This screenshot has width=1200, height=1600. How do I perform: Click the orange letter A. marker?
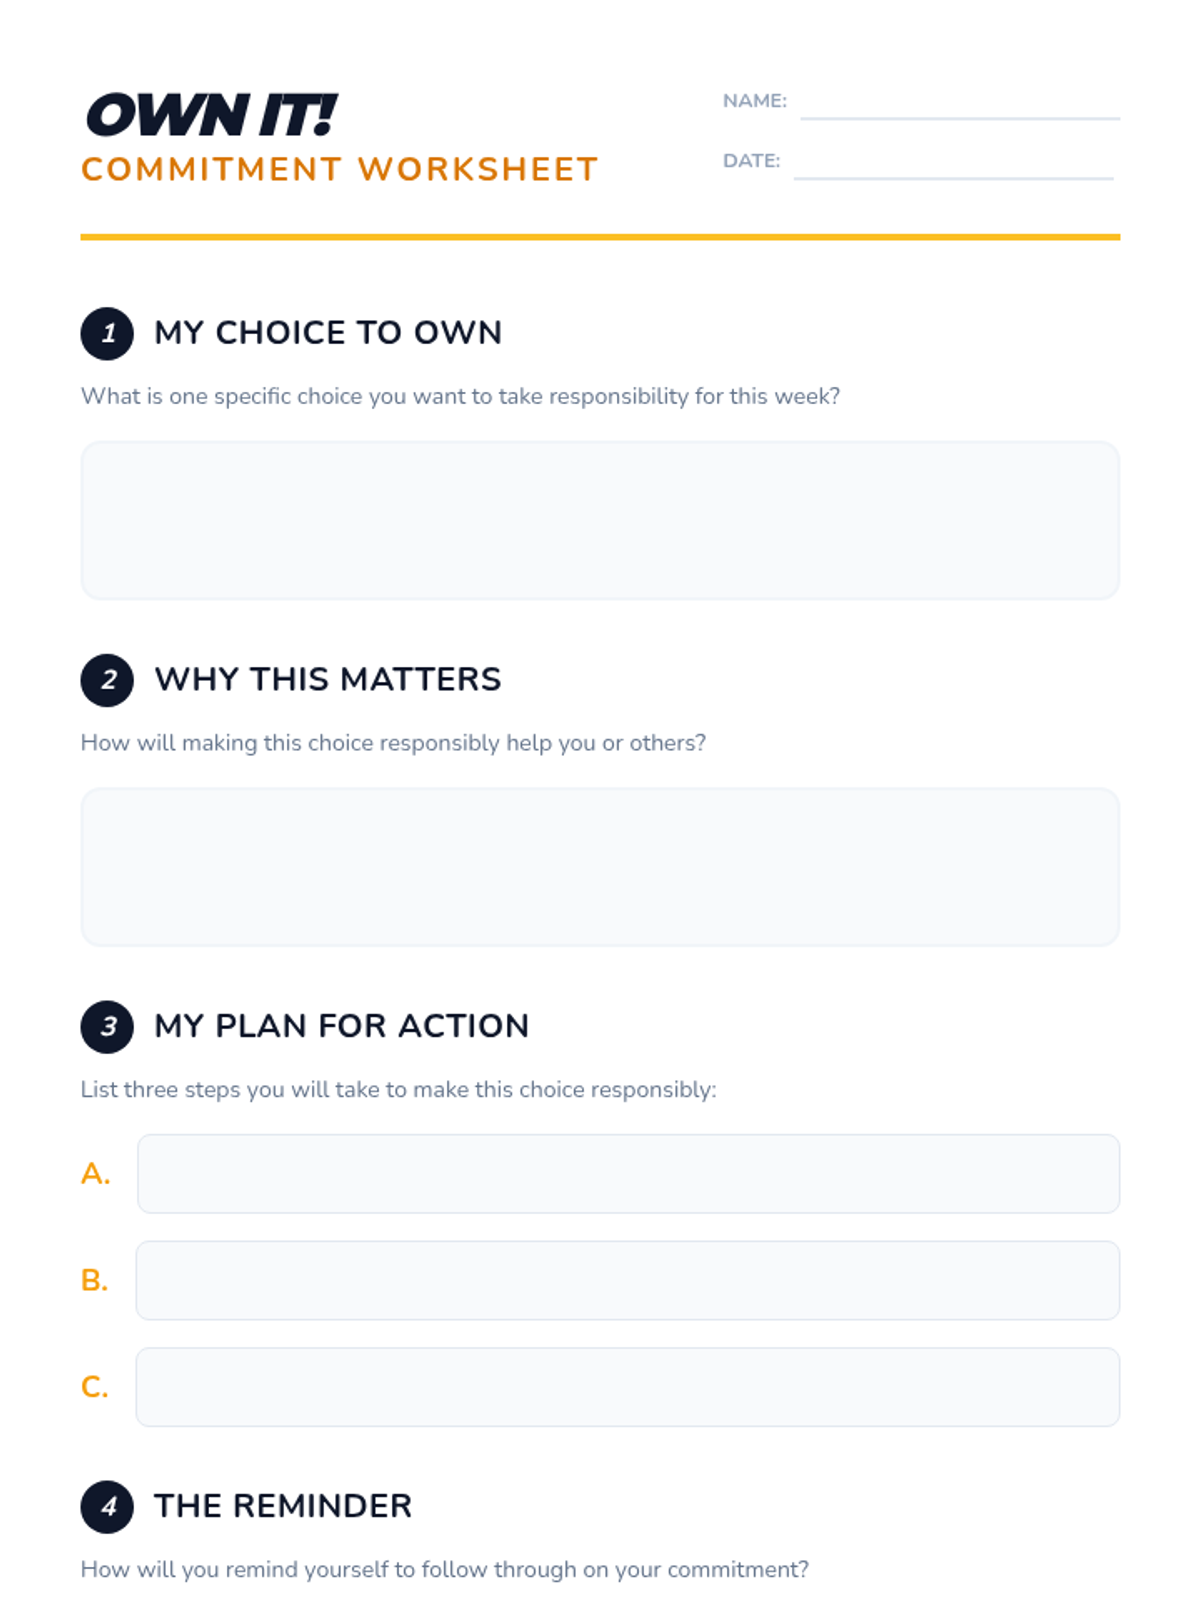point(95,1173)
